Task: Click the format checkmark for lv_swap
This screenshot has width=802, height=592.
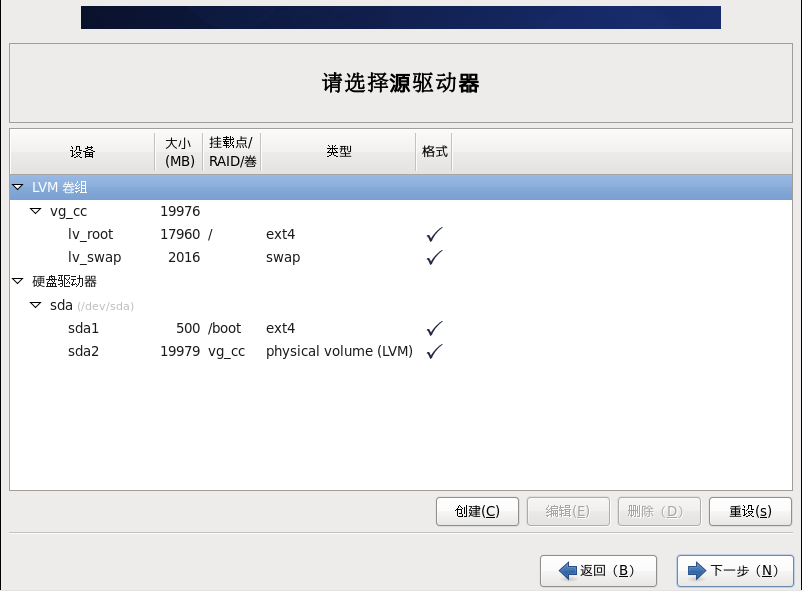Action: [434, 257]
